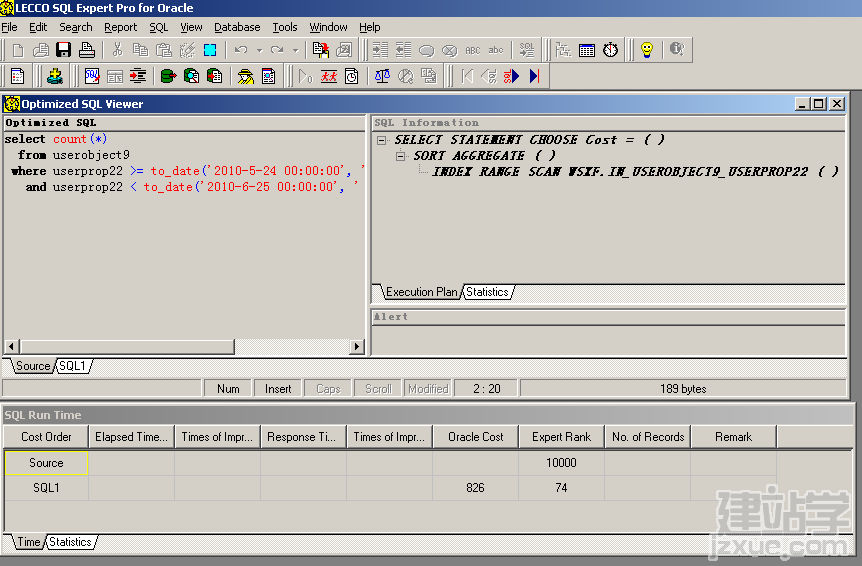Click the outdent lines toolbar icon
862x566 pixels.
(x=404, y=51)
